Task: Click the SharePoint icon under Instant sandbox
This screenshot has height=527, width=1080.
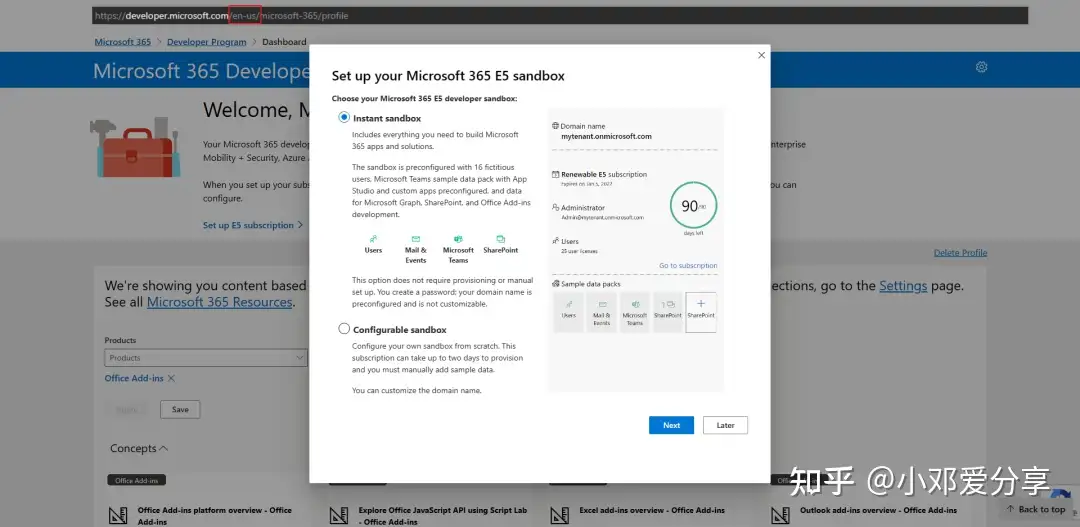Action: 501,238
